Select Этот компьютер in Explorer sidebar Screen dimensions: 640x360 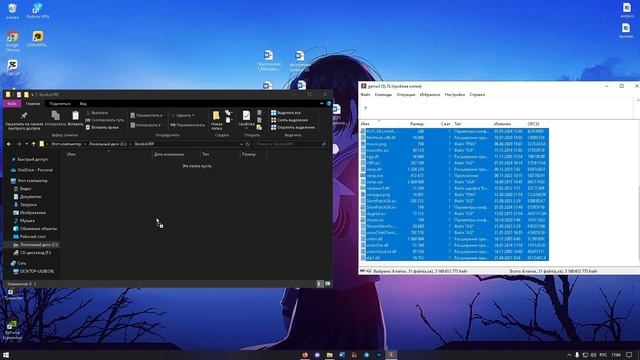tap(29, 180)
